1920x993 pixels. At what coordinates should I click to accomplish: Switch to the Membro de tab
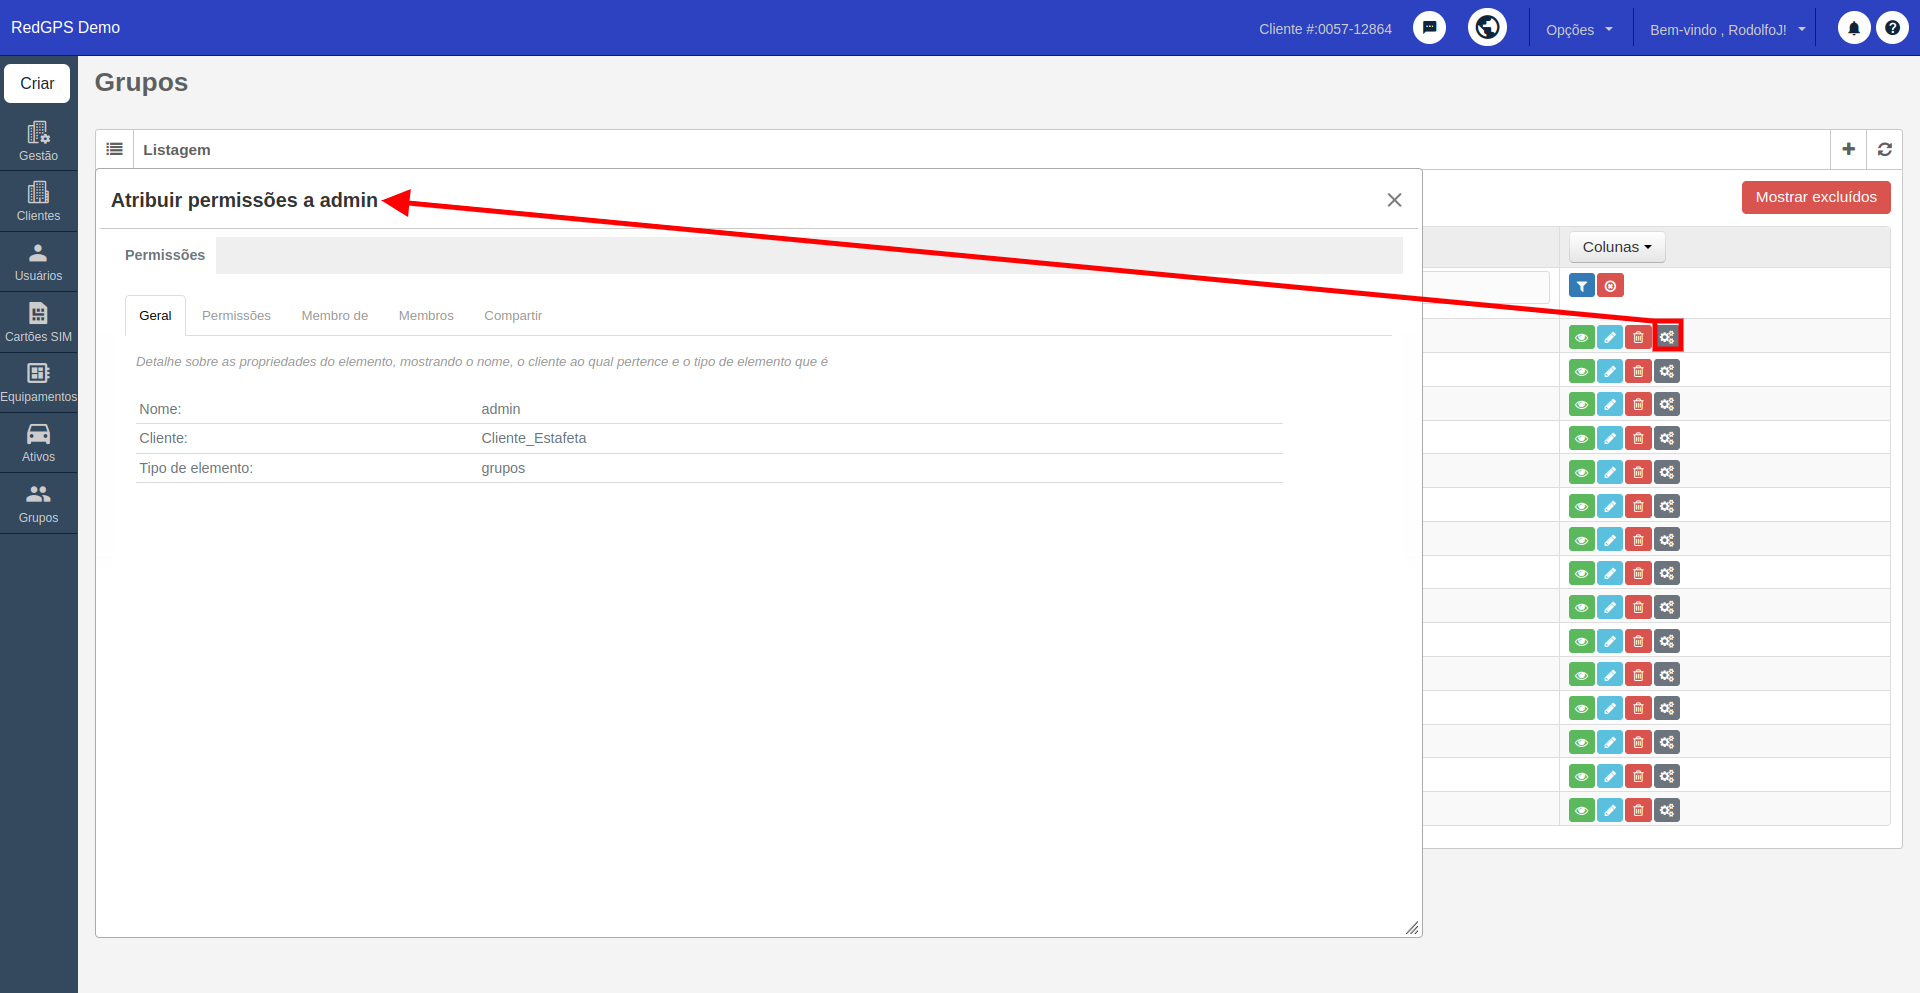(334, 315)
